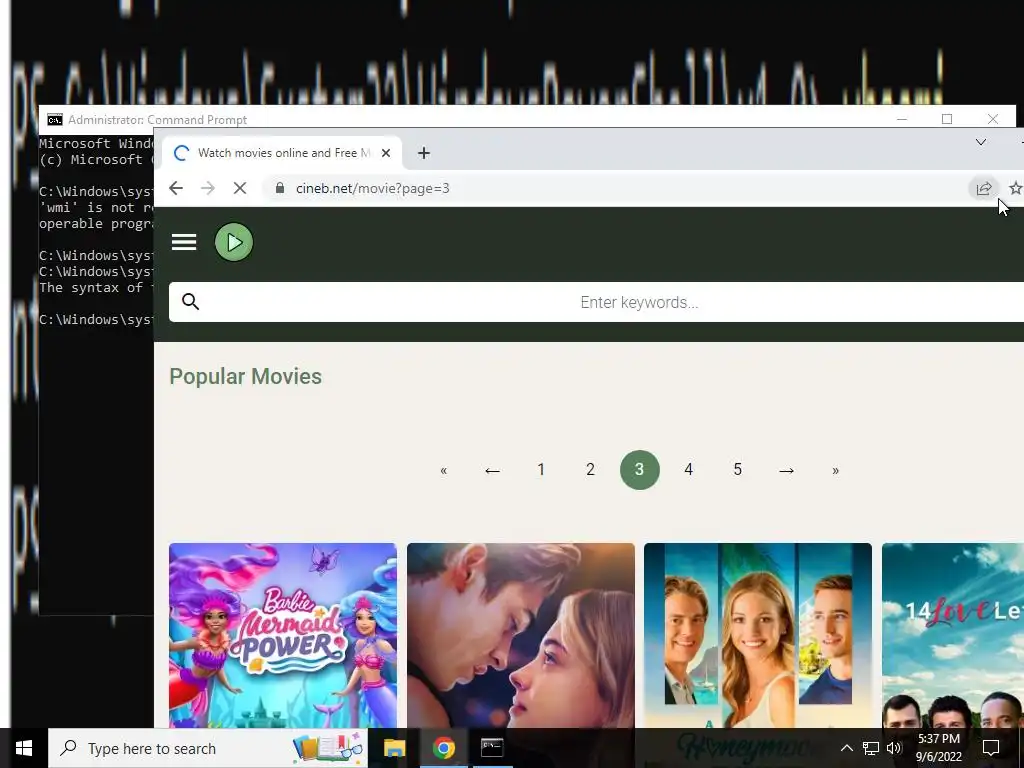The width and height of the screenshot is (1024, 768).
Task: Go to previous page with left arrow
Action: pyautogui.click(x=492, y=470)
